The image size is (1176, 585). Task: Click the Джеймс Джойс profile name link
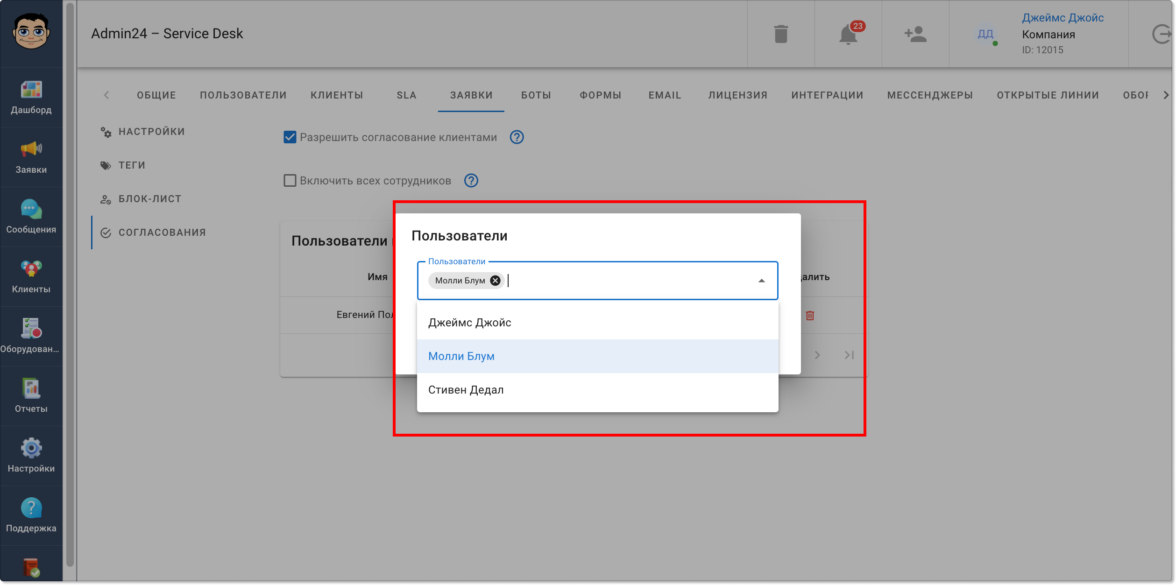[x=1062, y=18]
